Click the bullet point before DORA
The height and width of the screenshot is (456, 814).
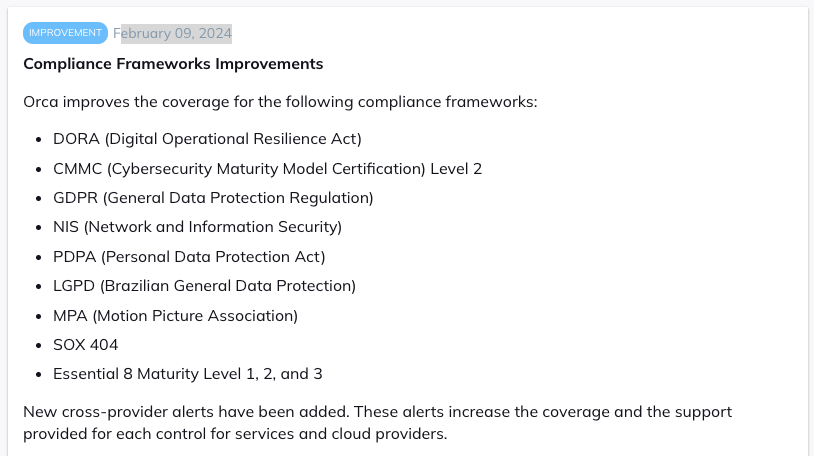pos(38,140)
